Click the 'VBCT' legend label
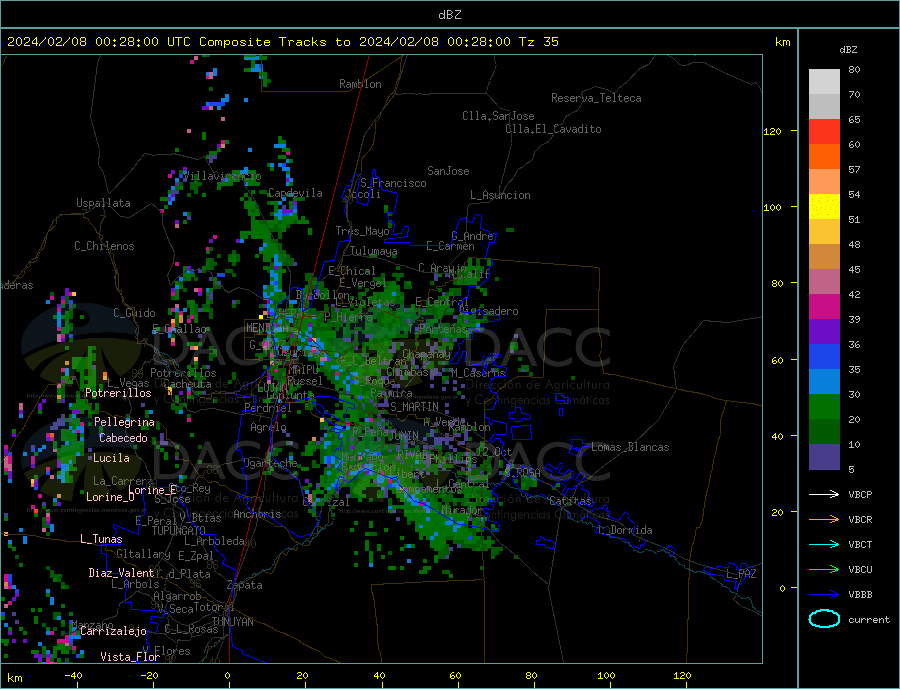 (x=860, y=544)
